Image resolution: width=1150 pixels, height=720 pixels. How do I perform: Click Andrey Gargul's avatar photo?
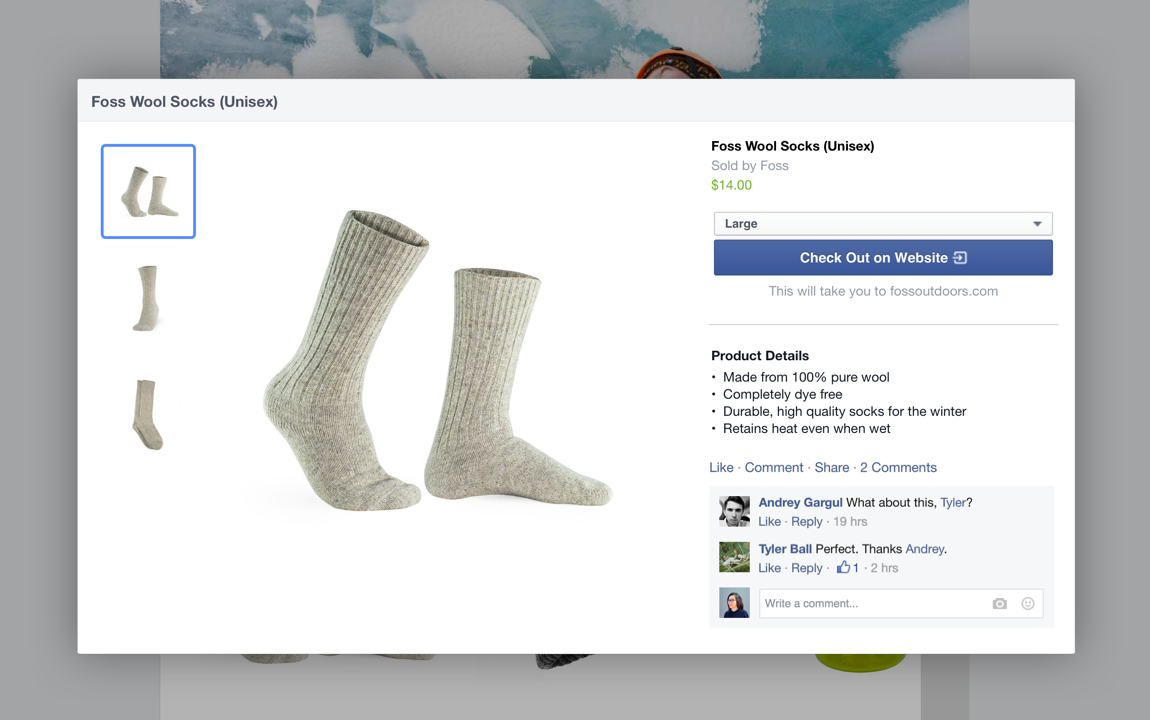pos(734,511)
